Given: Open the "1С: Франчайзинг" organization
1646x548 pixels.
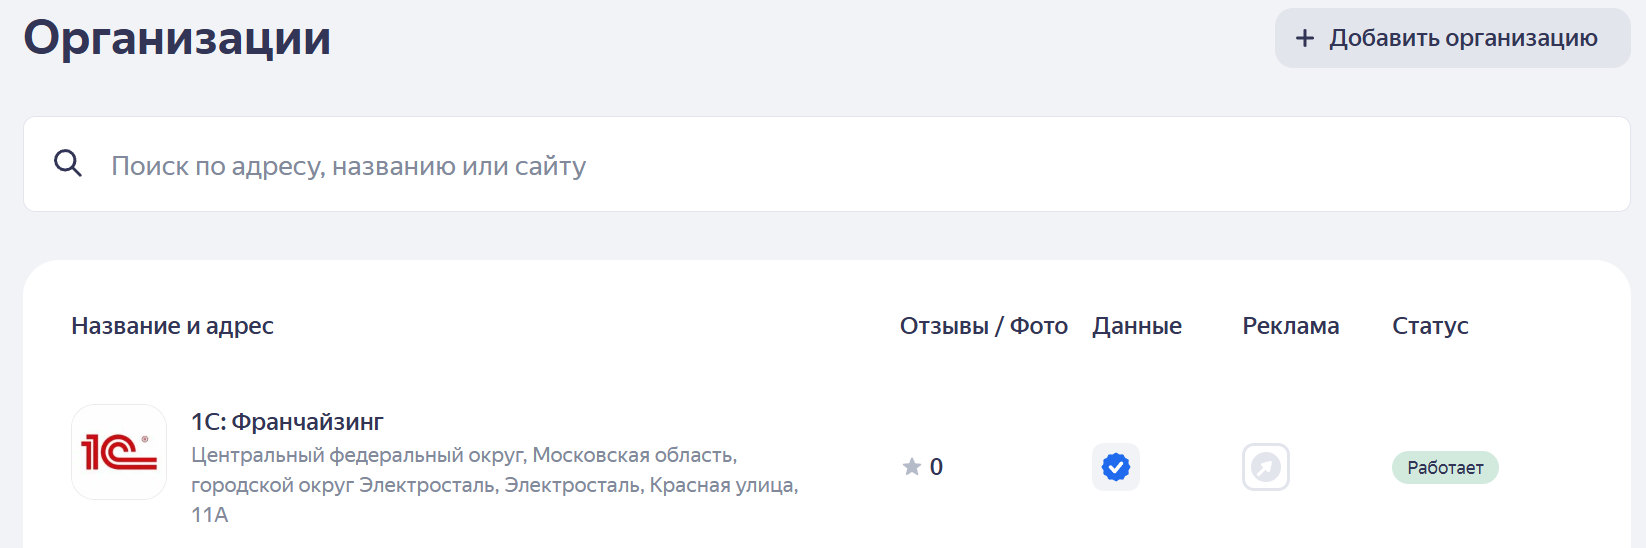Looking at the screenshot, I should (287, 422).
